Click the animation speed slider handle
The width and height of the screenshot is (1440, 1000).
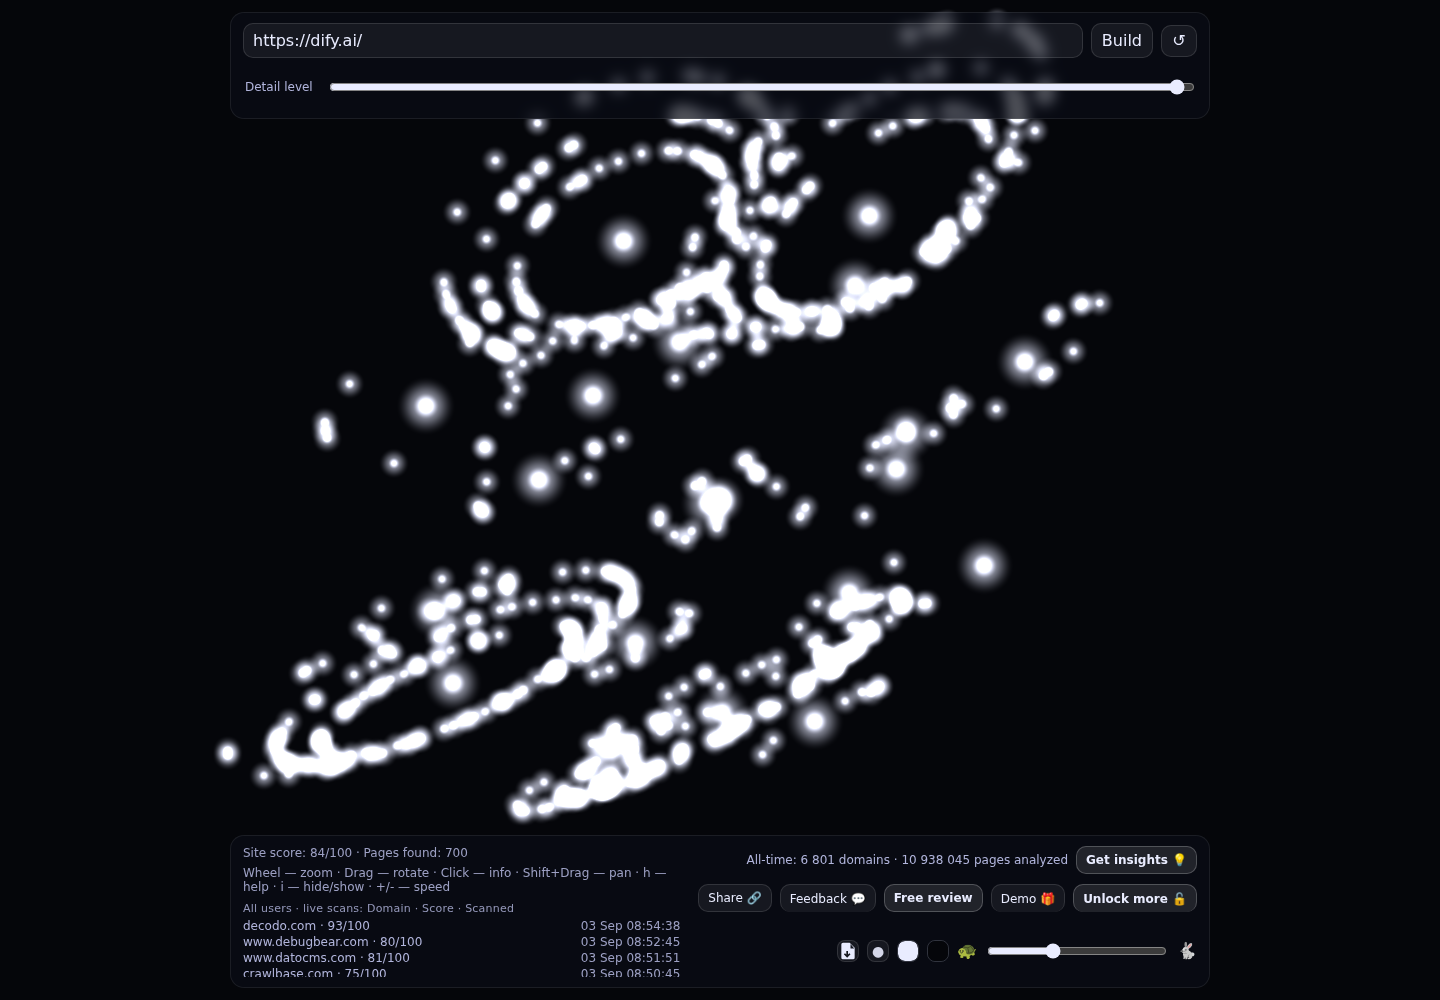click(1053, 951)
